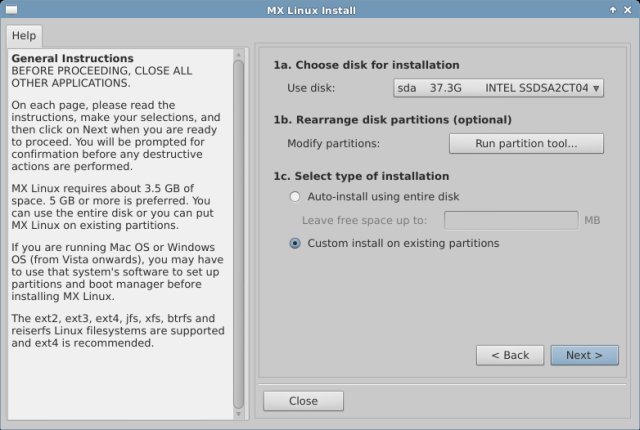Click the General Instructions heading
Screen dimensions: 640x430
pyautogui.click(x=72, y=58)
